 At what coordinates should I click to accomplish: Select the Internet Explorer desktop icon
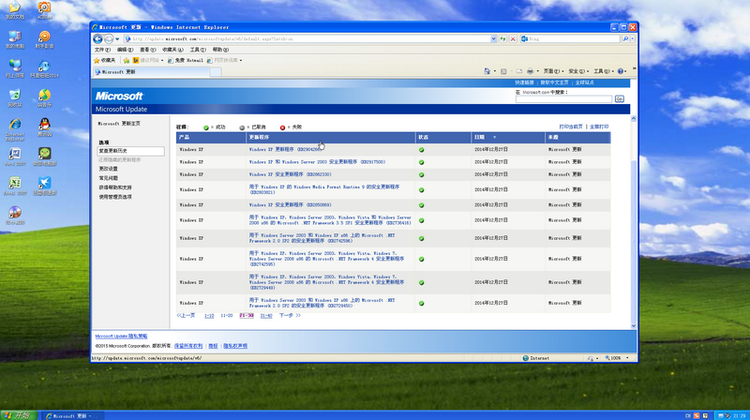pyautogui.click(x=15, y=130)
